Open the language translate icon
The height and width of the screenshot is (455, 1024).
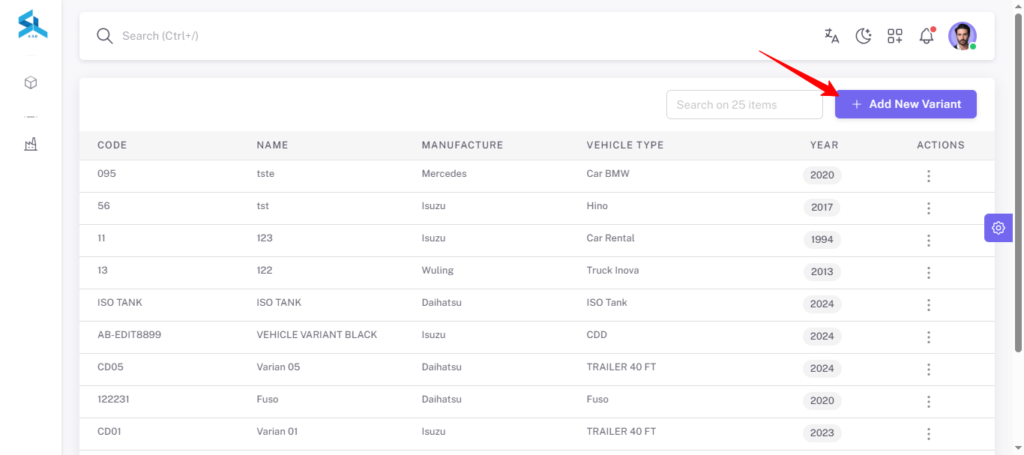831,36
